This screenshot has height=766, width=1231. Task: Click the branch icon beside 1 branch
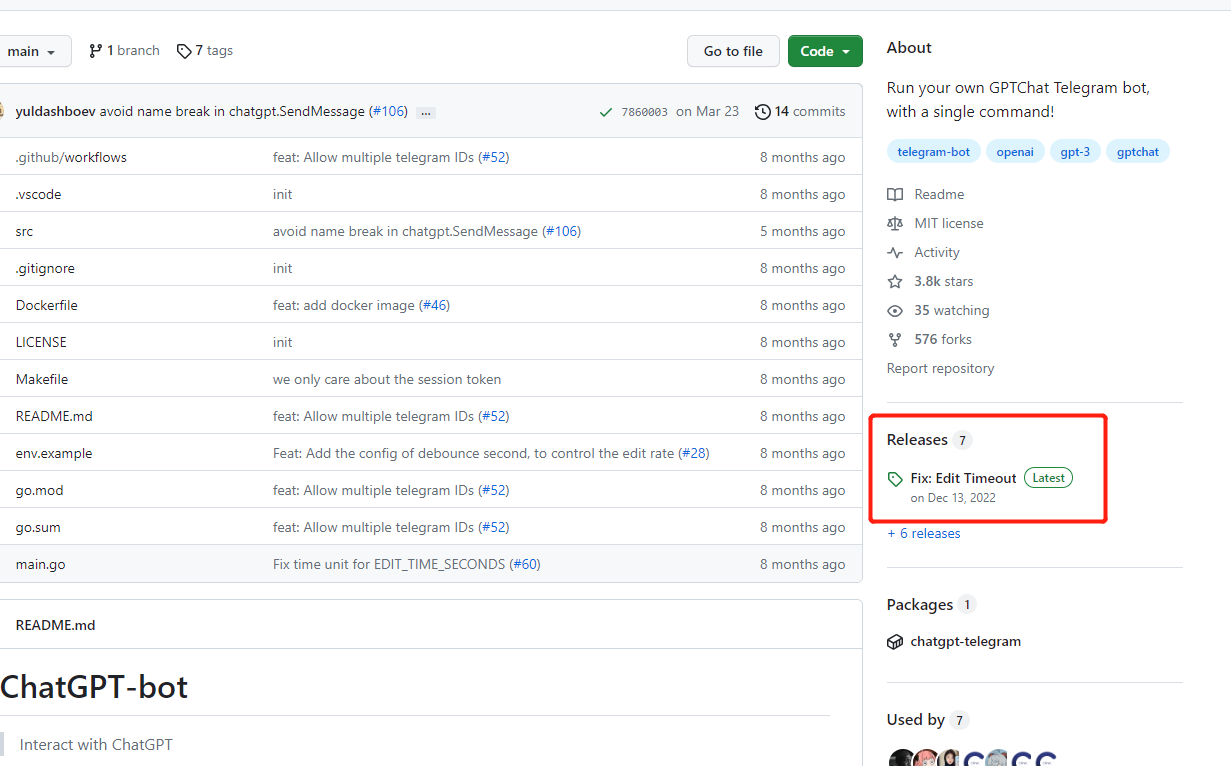95,51
